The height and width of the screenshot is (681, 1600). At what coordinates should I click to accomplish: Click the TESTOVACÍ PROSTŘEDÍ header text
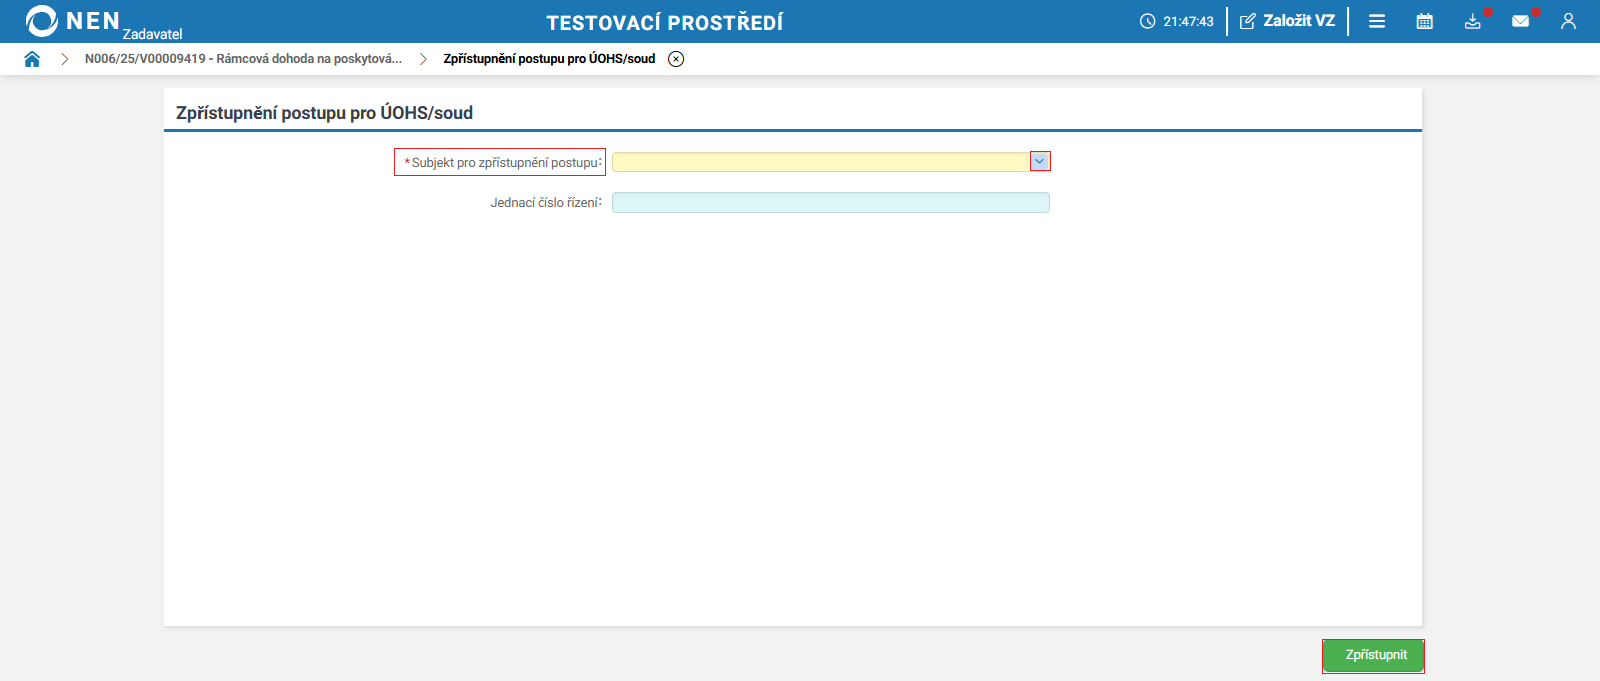point(665,22)
